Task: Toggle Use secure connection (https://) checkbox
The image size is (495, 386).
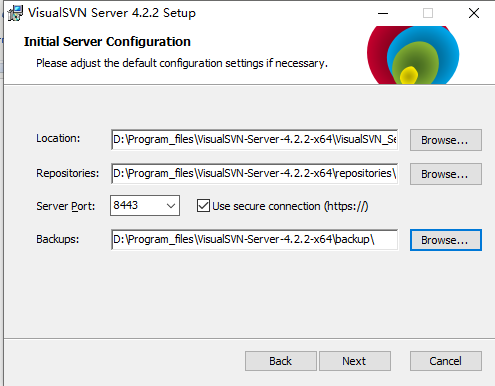Action: point(203,206)
